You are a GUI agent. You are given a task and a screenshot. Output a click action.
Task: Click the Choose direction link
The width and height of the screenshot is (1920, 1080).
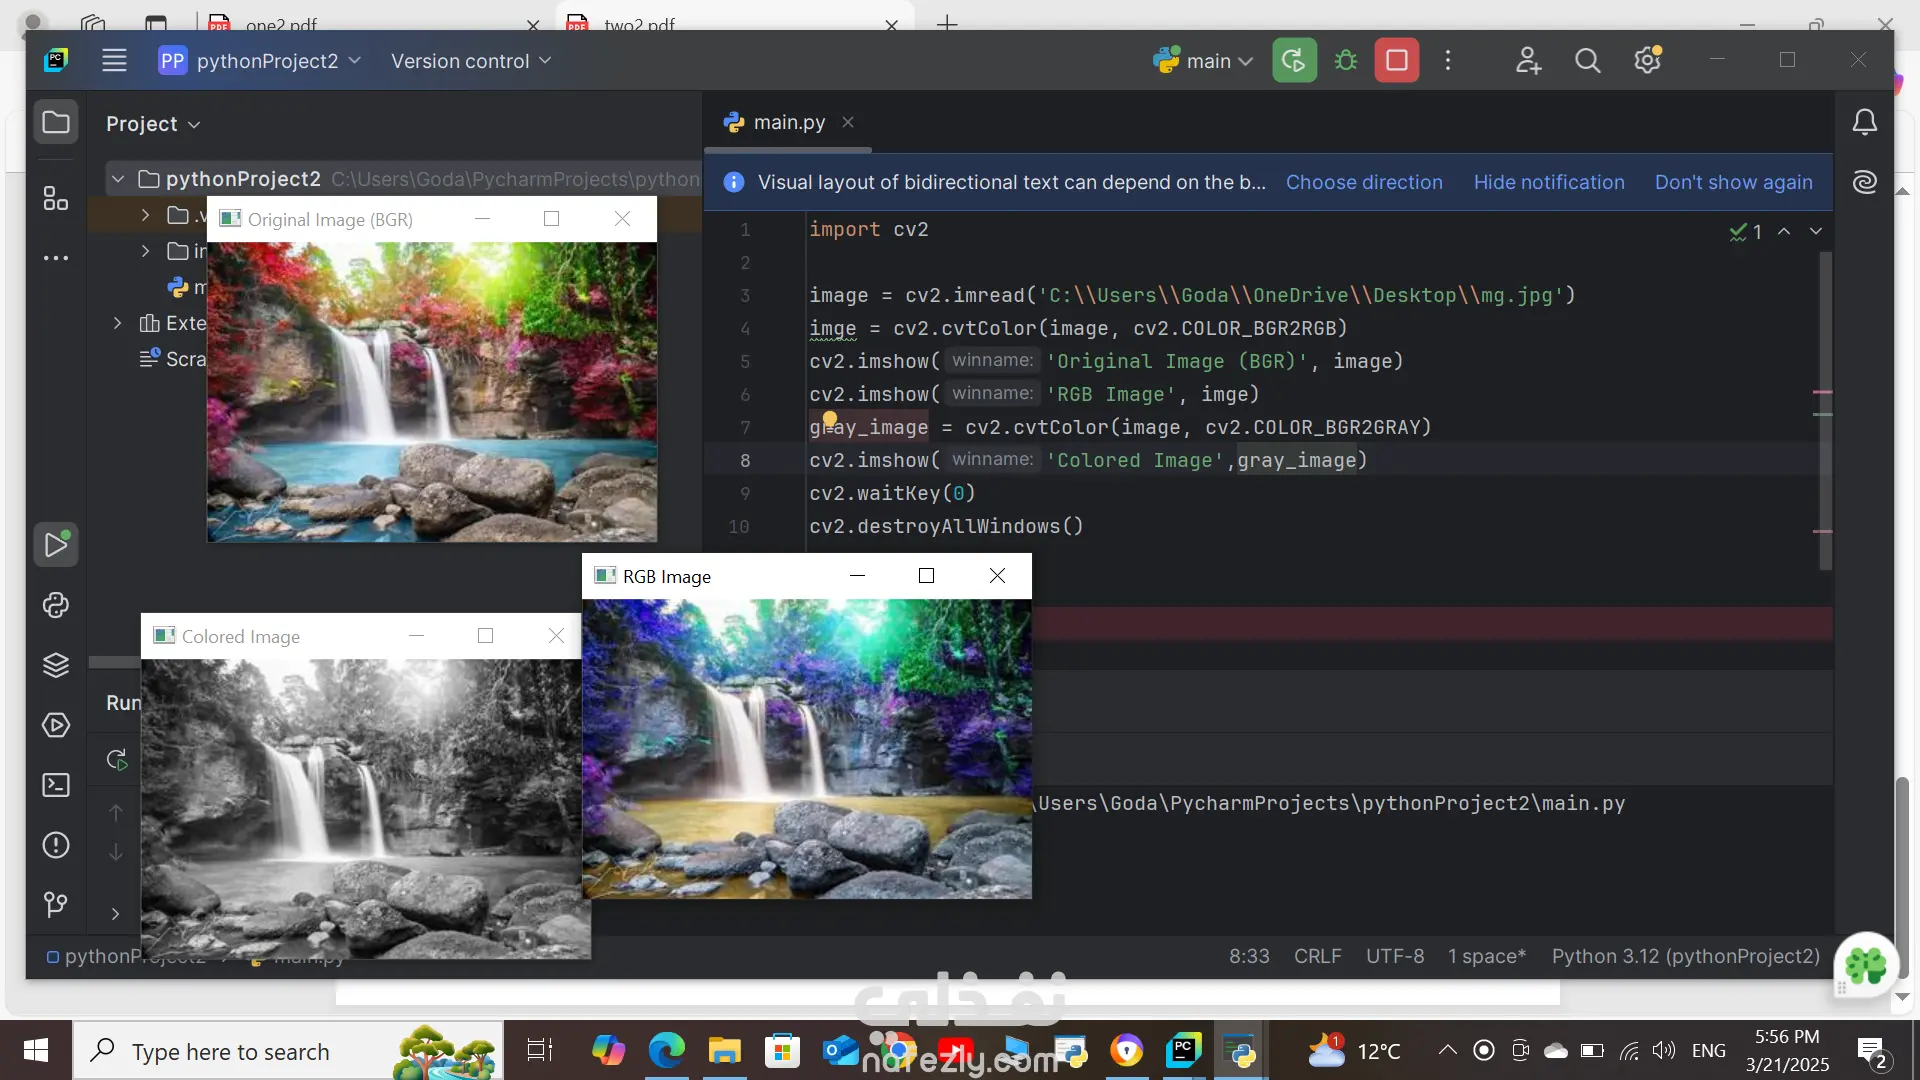click(1363, 182)
